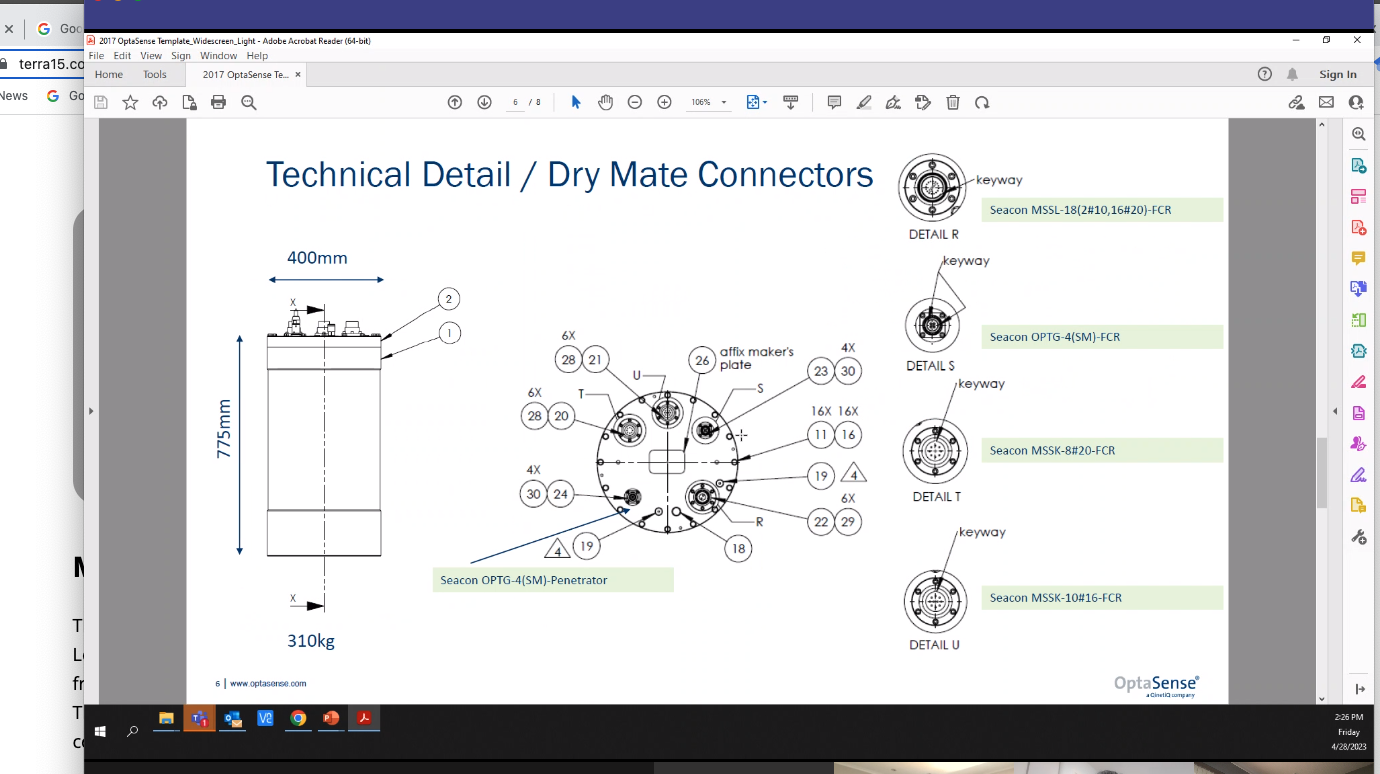Go to the previous page with the up arrow

point(455,102)
